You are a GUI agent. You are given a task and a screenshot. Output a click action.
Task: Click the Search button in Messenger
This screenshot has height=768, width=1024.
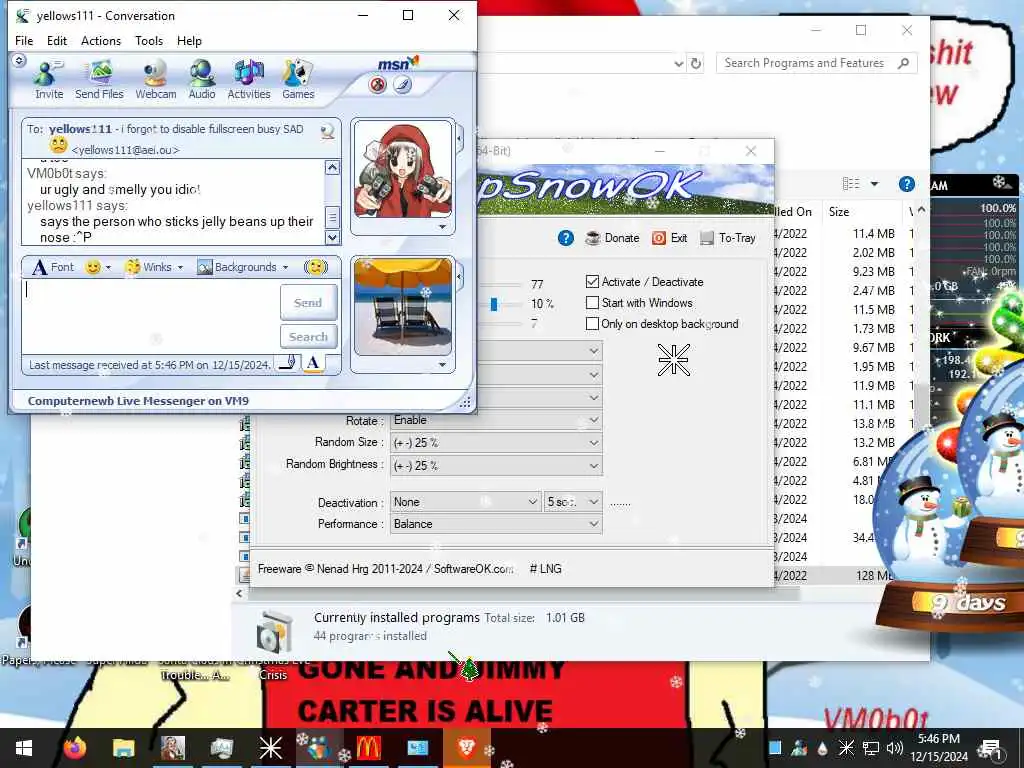coord(308,337)
